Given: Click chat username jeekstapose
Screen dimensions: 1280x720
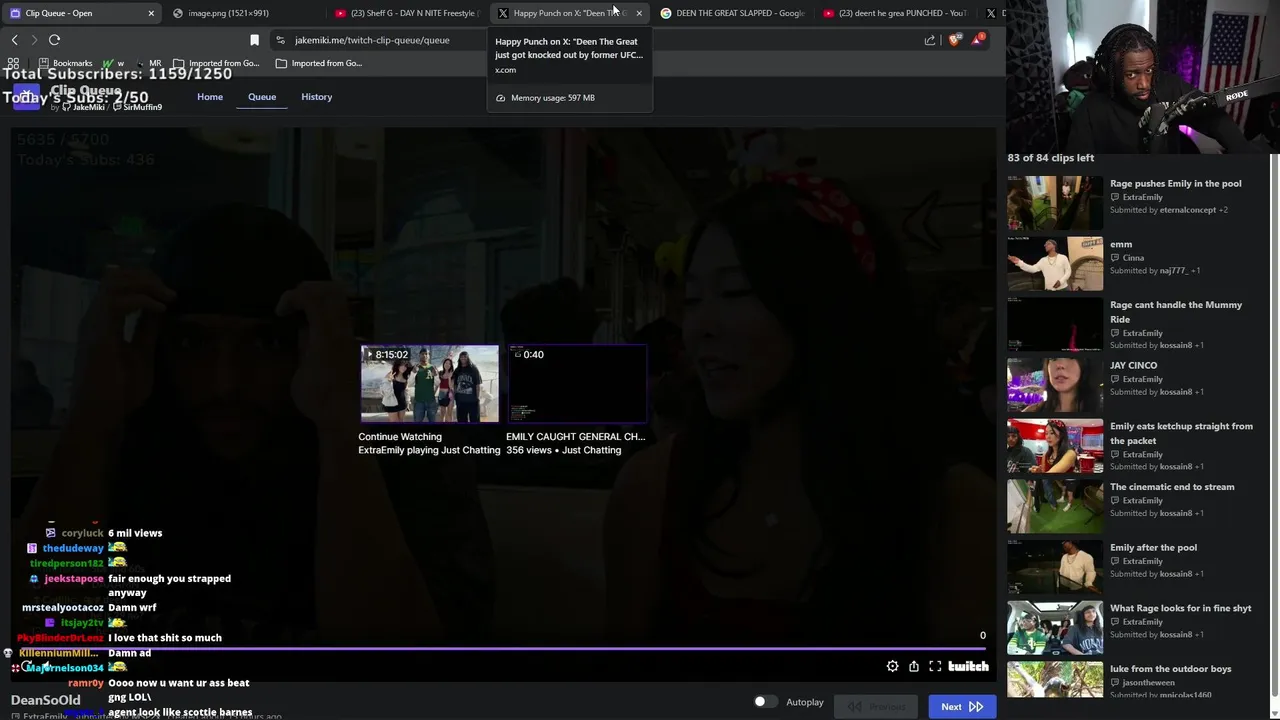Looking at the screenshot, I should pyautogui.click(x=74, y=579).
